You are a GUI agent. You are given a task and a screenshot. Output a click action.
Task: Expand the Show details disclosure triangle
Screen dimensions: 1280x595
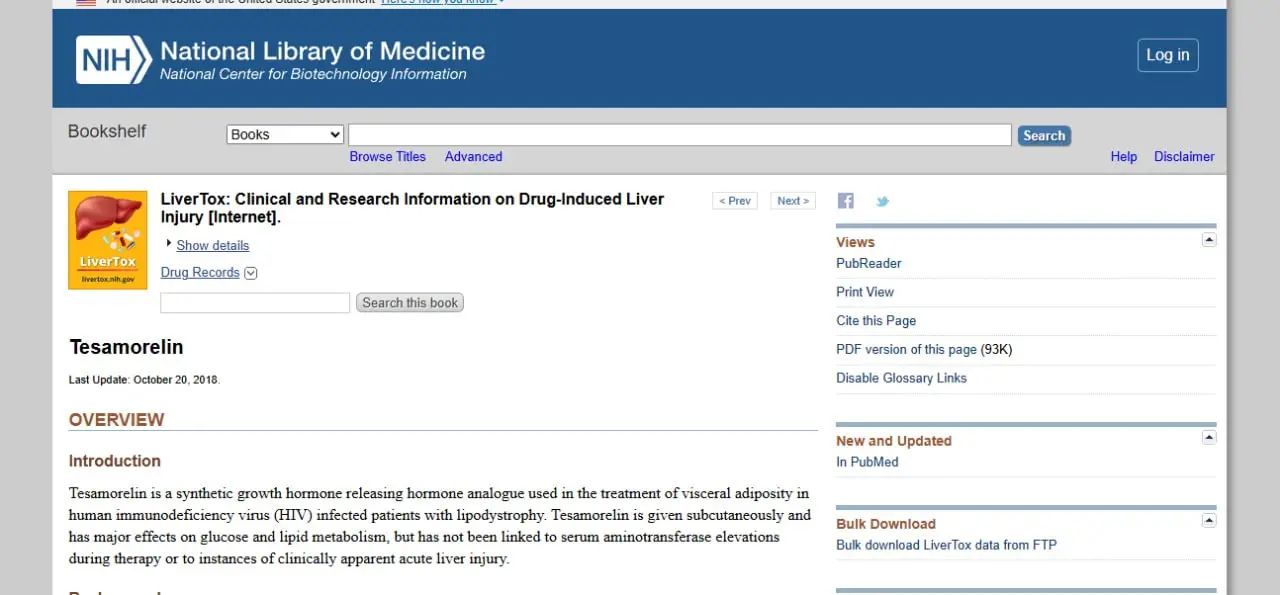tap(169, 243)
